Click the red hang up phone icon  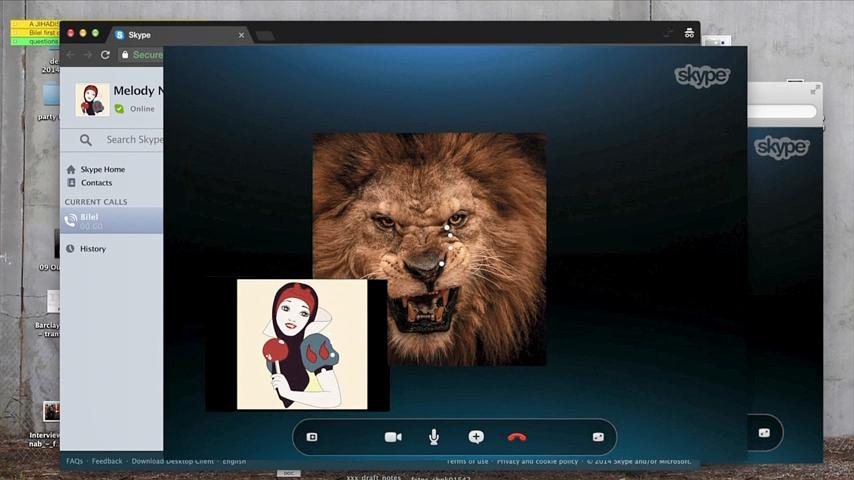[x=516, y=437]
